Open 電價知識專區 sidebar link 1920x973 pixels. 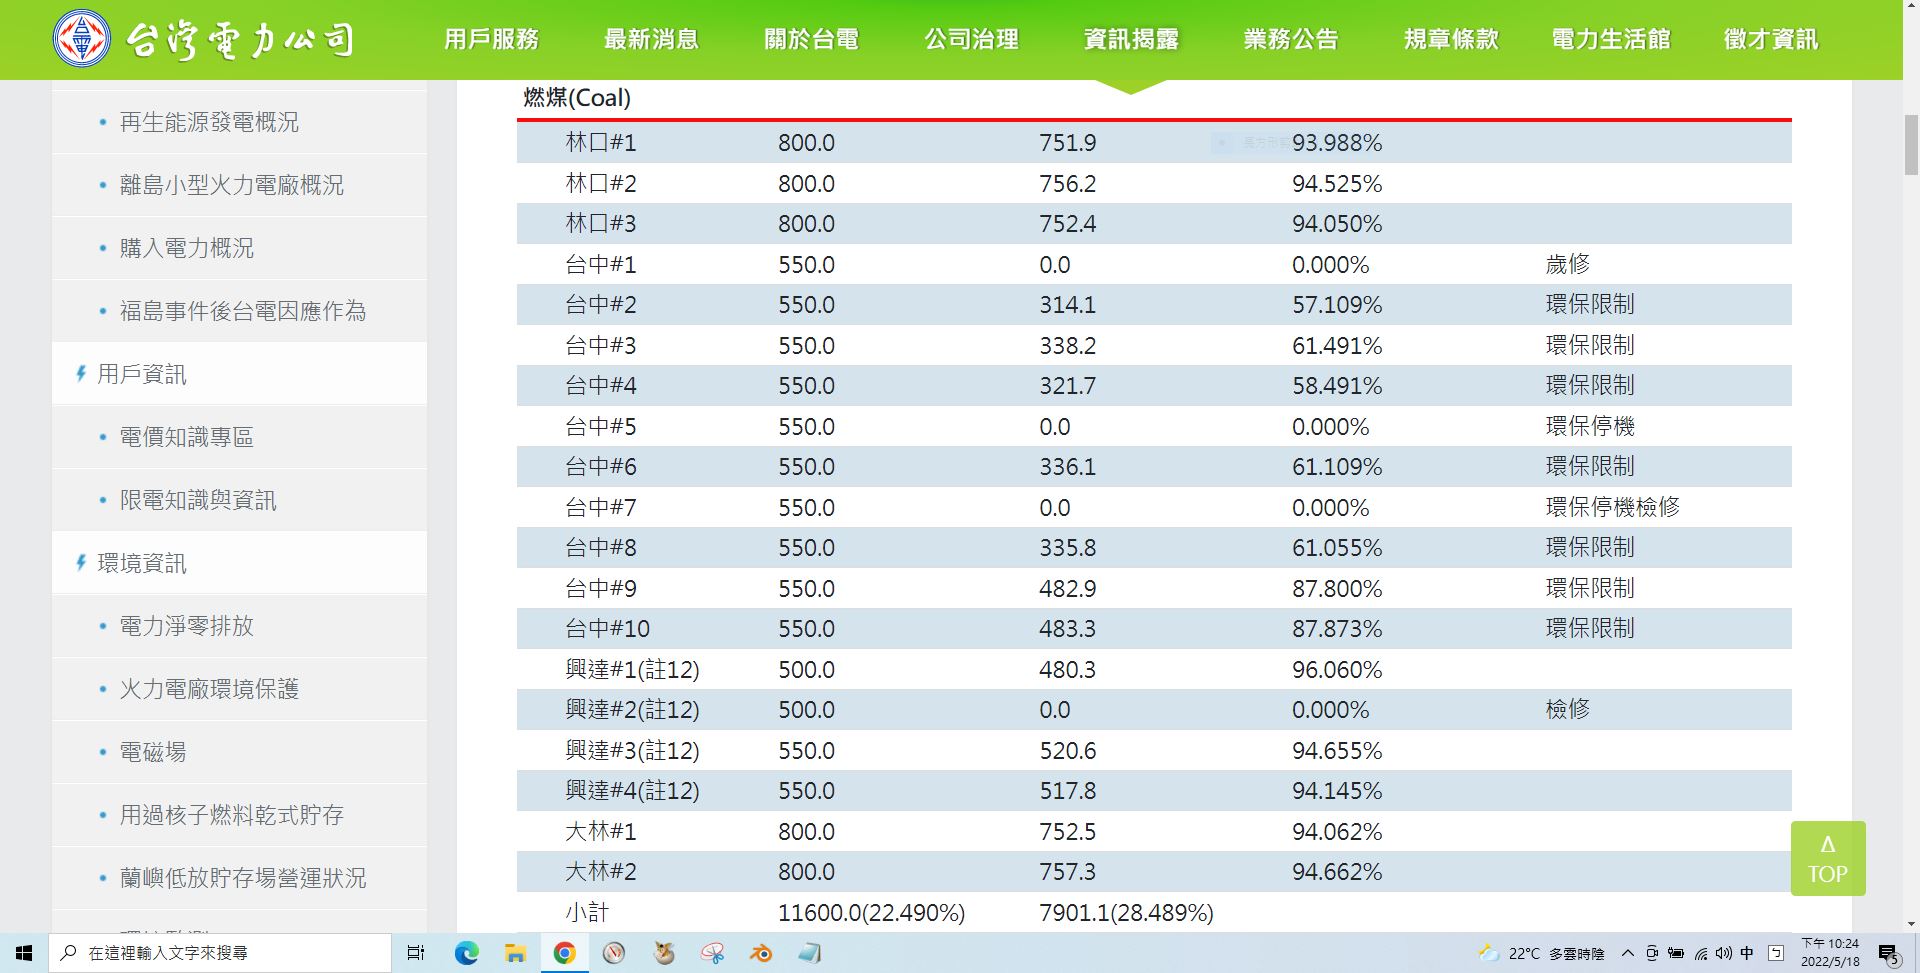pos(187,437)
